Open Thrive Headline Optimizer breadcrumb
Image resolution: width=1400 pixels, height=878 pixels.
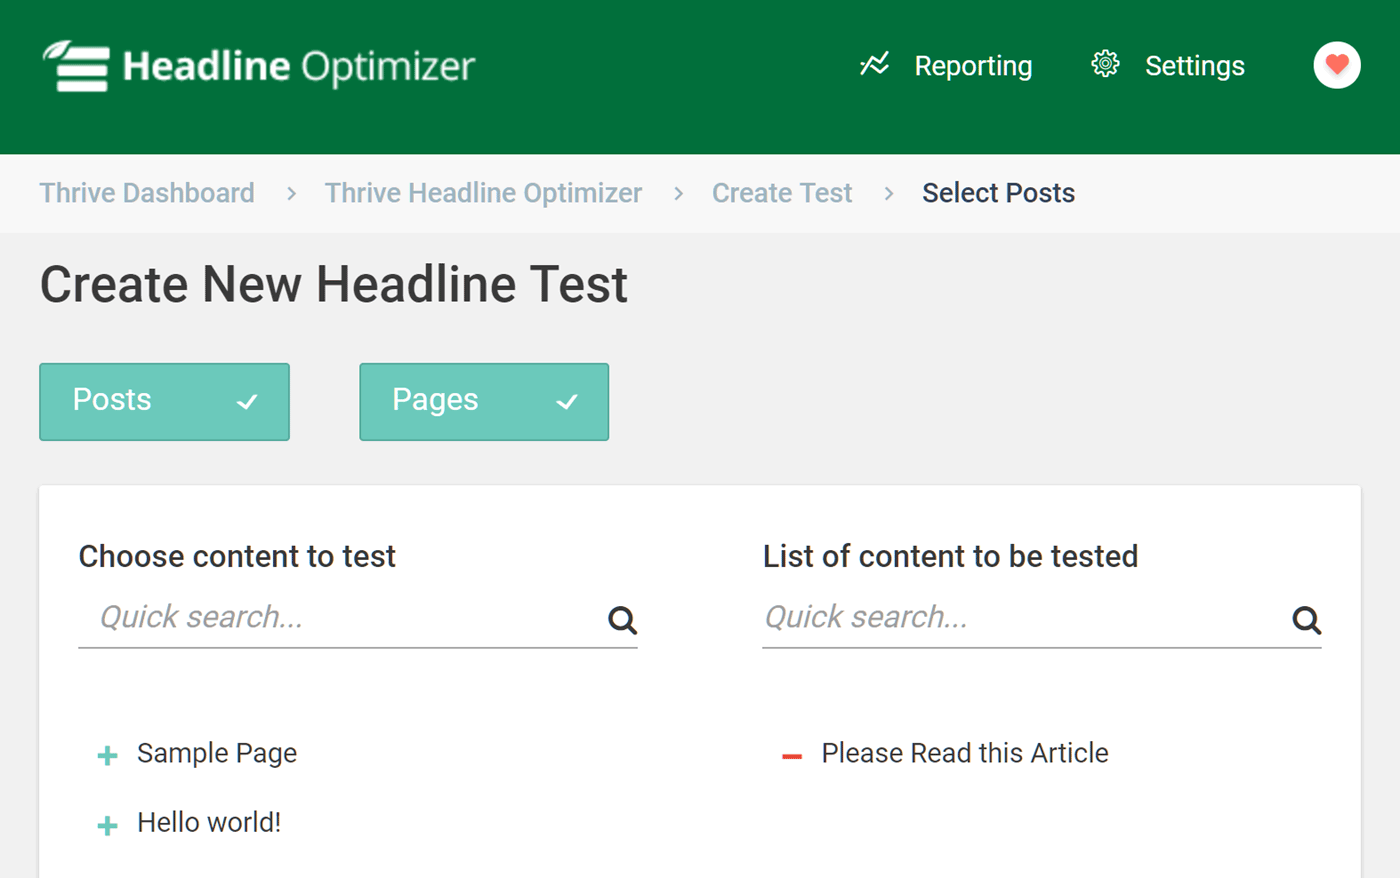[483, 192]
